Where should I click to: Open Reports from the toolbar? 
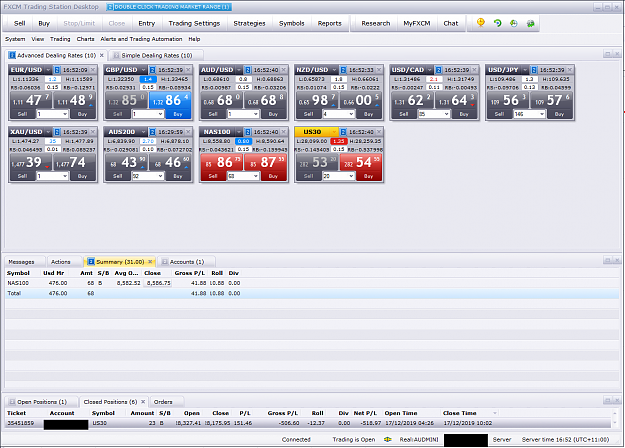tap(329, 24)
